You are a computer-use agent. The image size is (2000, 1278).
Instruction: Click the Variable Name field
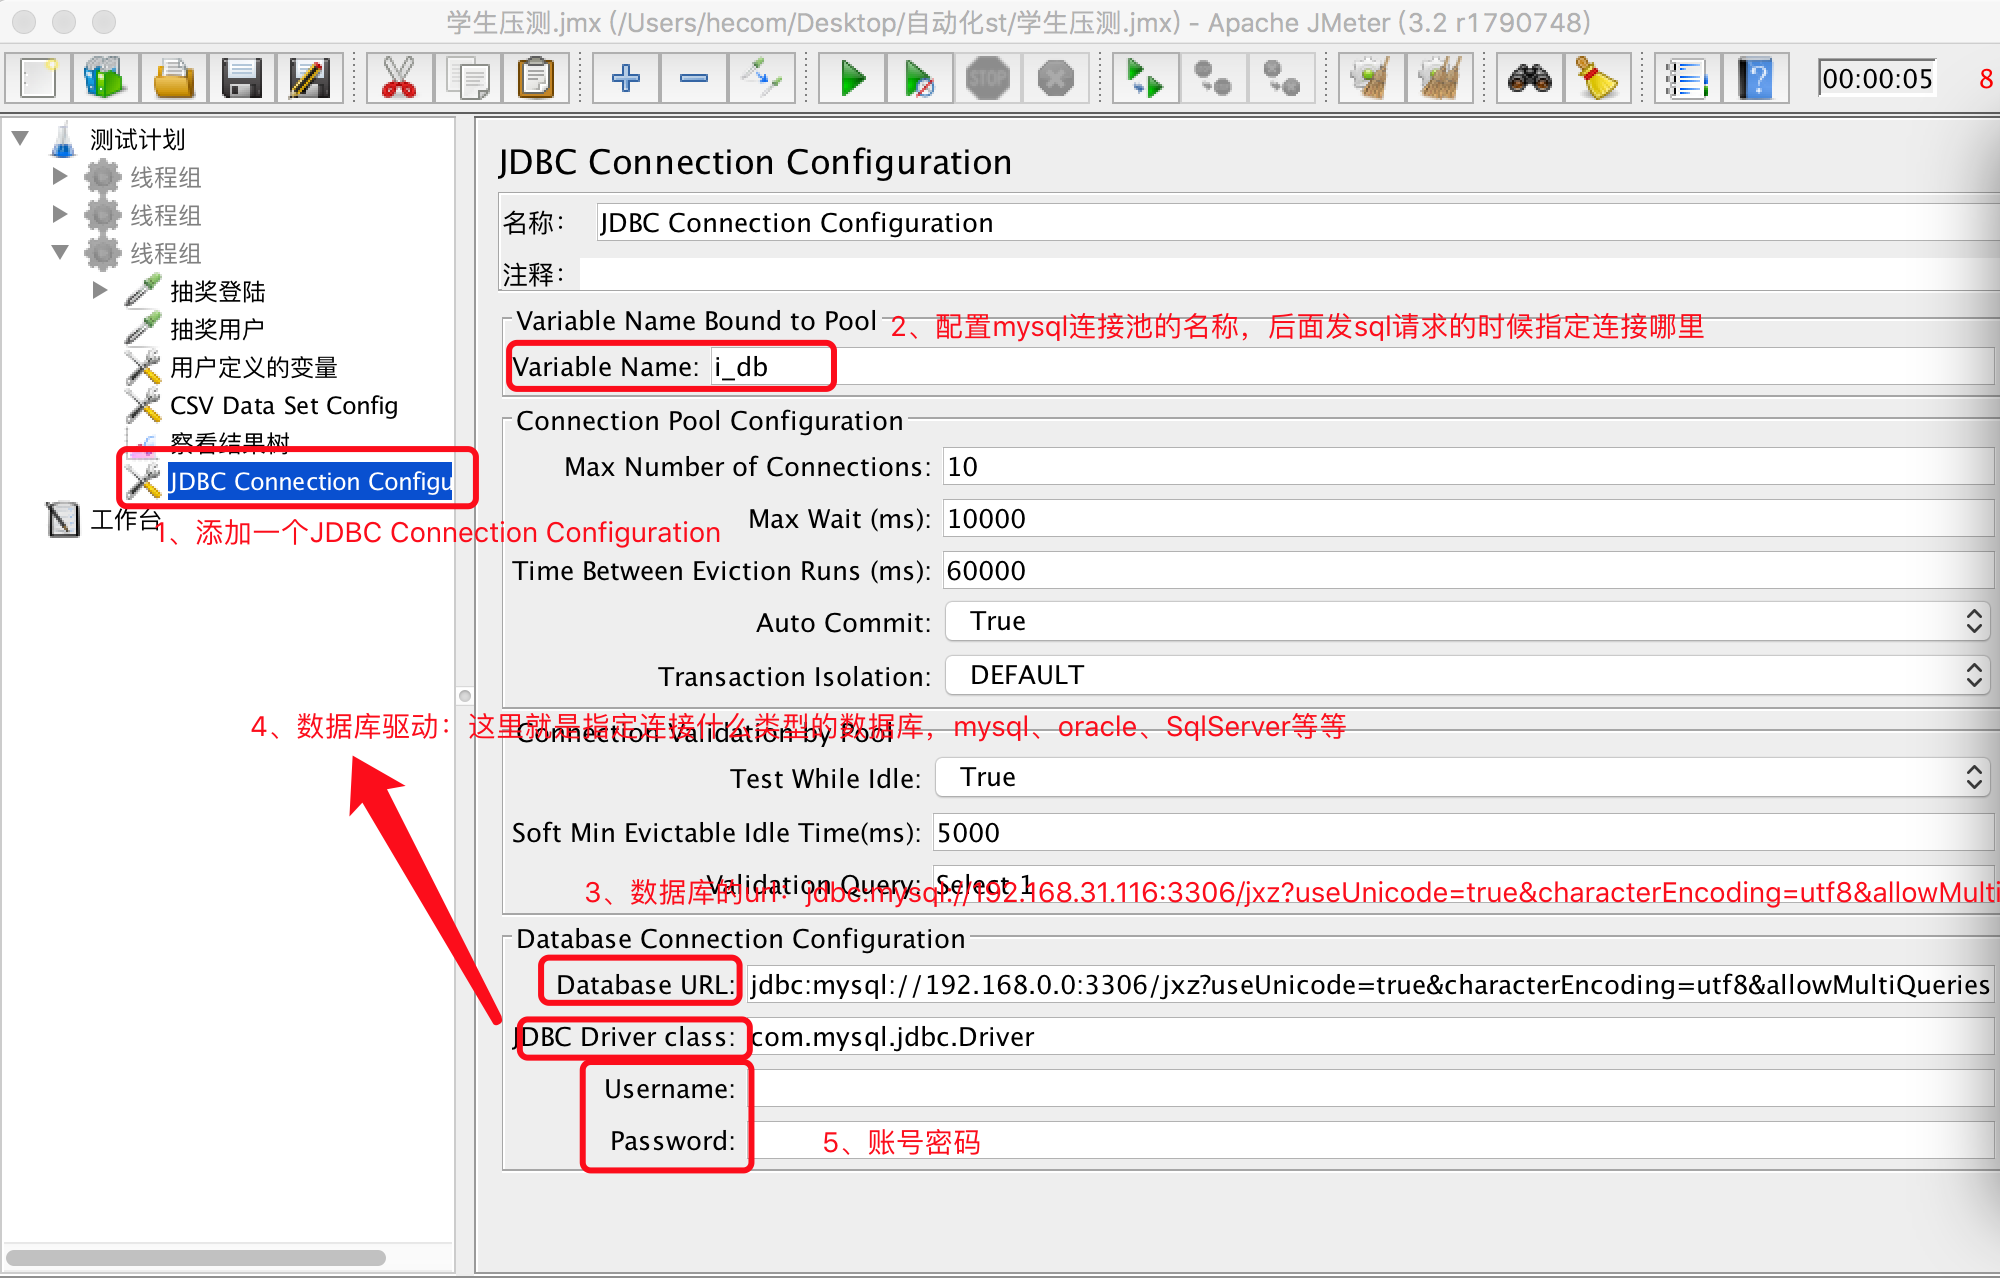point(1352,367)
